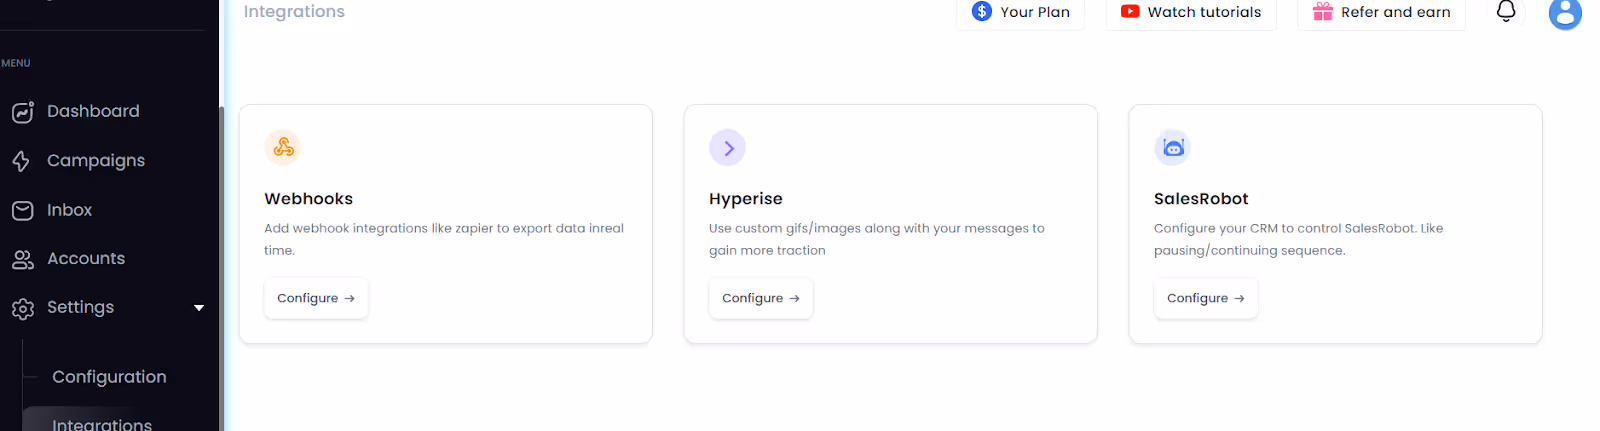Image resolution: width=1600 pixels, height=431 pixels.
Task: Collapse the Settings submenu arrow
Action: 199,308
